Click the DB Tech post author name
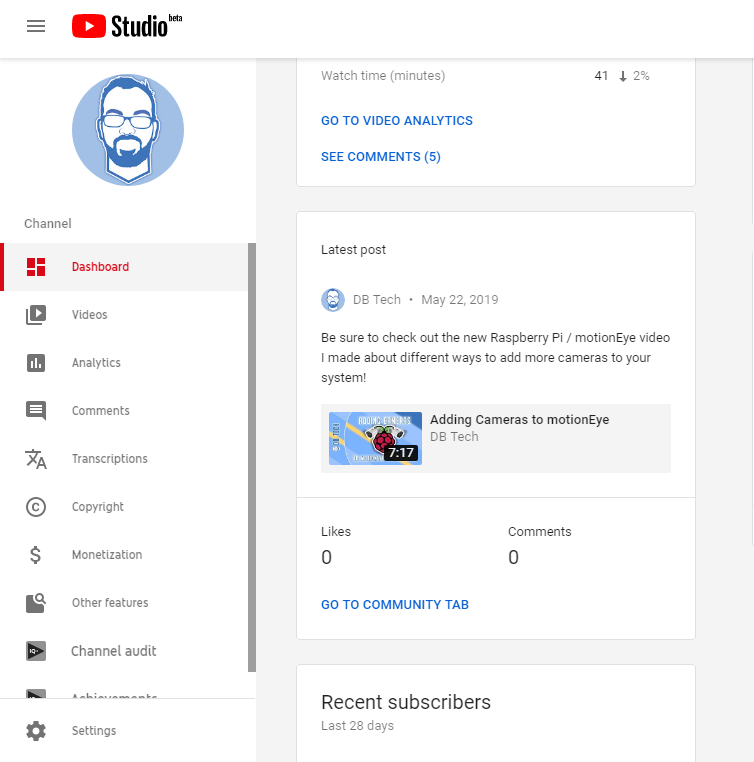The height and width of the screenshot is (762, 754). coord(377,299)
